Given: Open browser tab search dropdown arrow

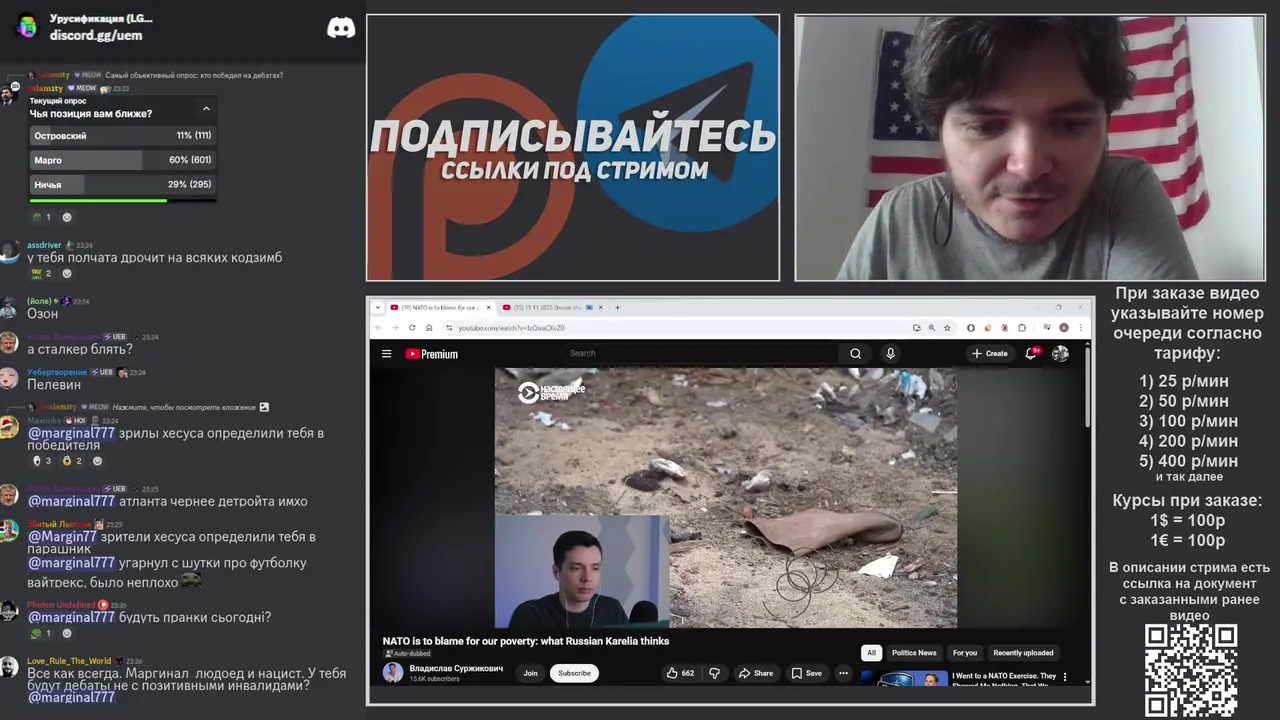Looking at the screenshot, I should (378, 307).
